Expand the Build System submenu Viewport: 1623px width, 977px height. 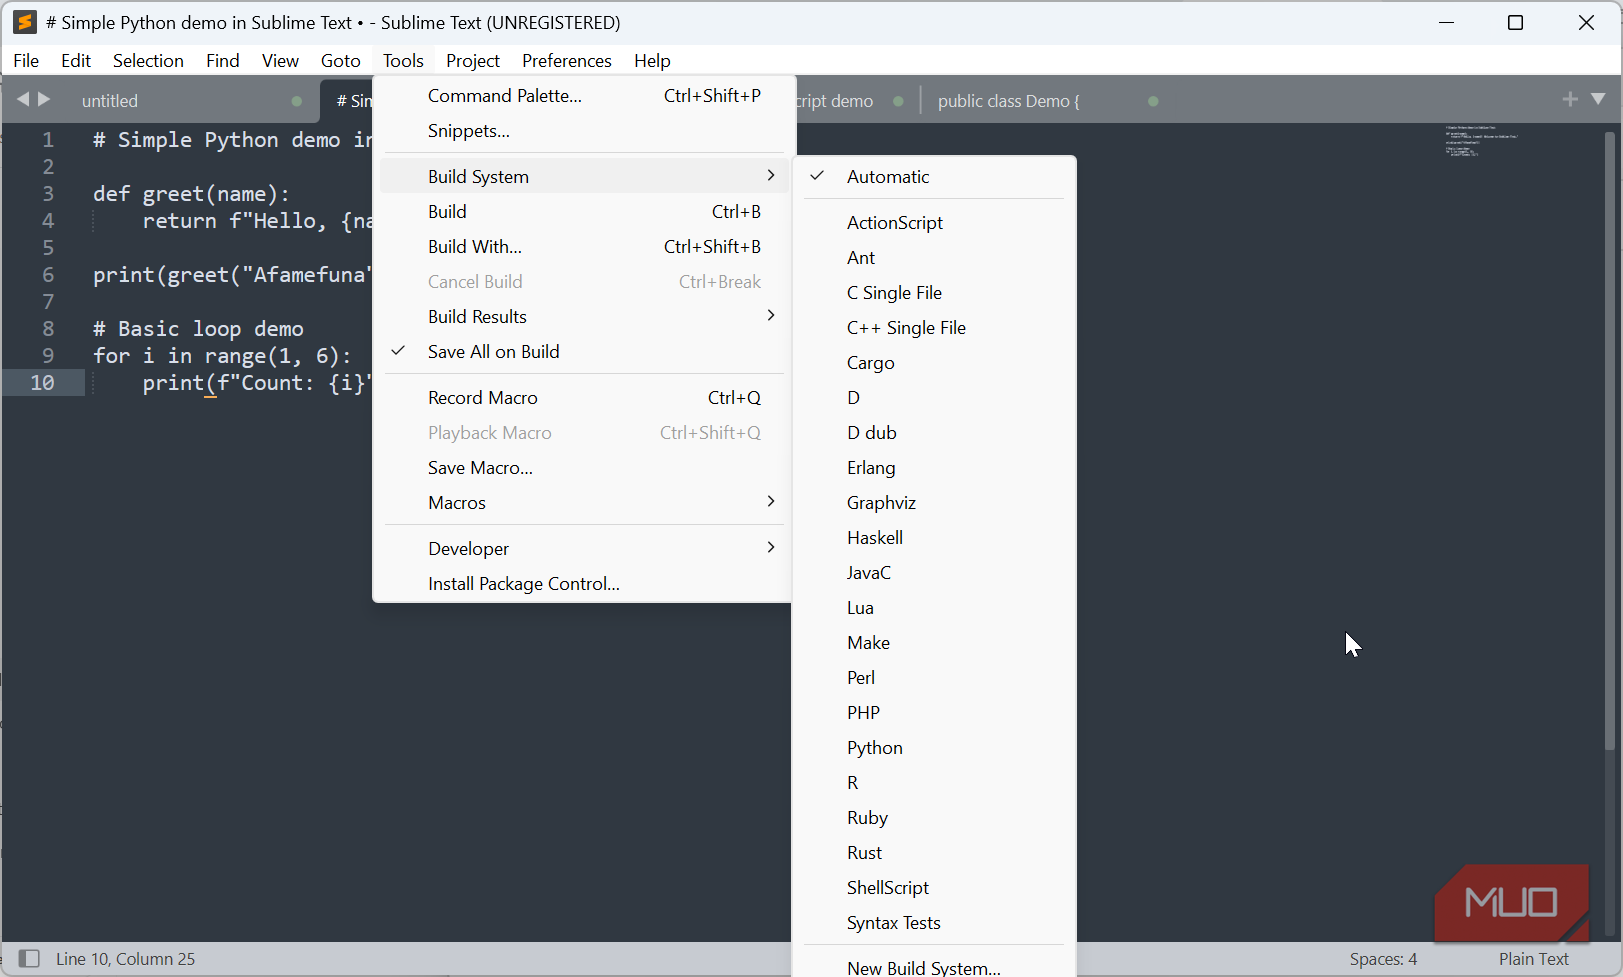click(x=584, y=177)
